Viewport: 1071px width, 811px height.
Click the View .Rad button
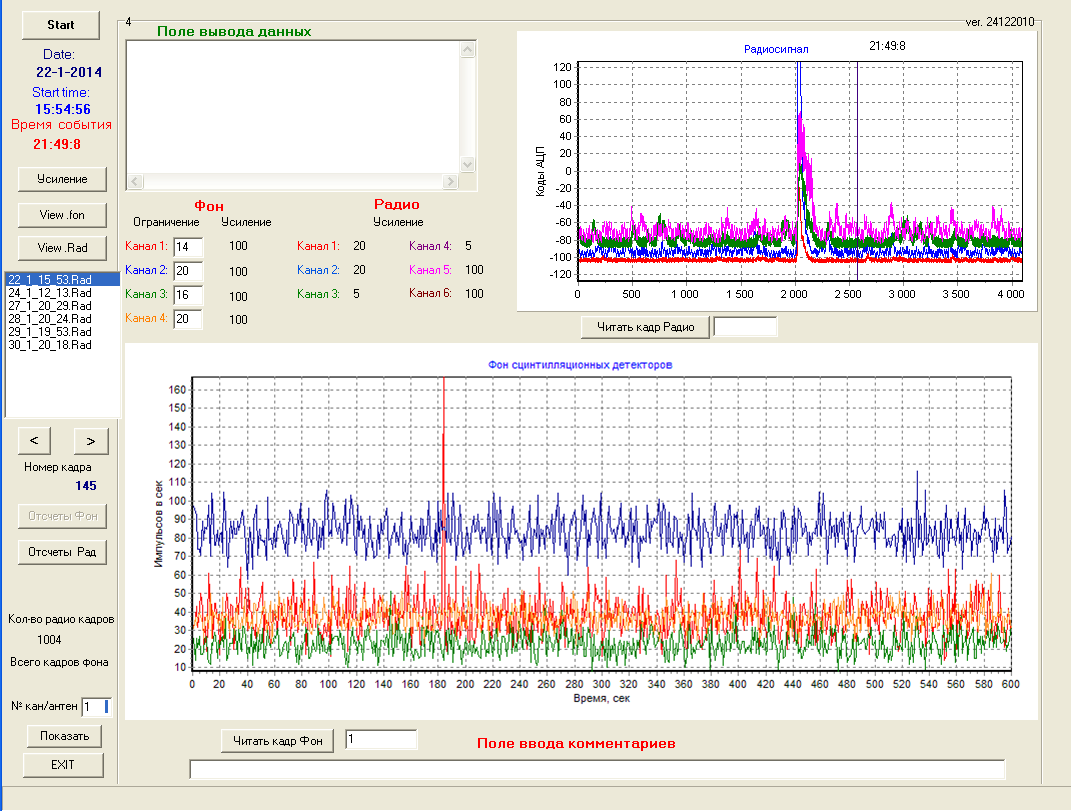tap(62, 248)
